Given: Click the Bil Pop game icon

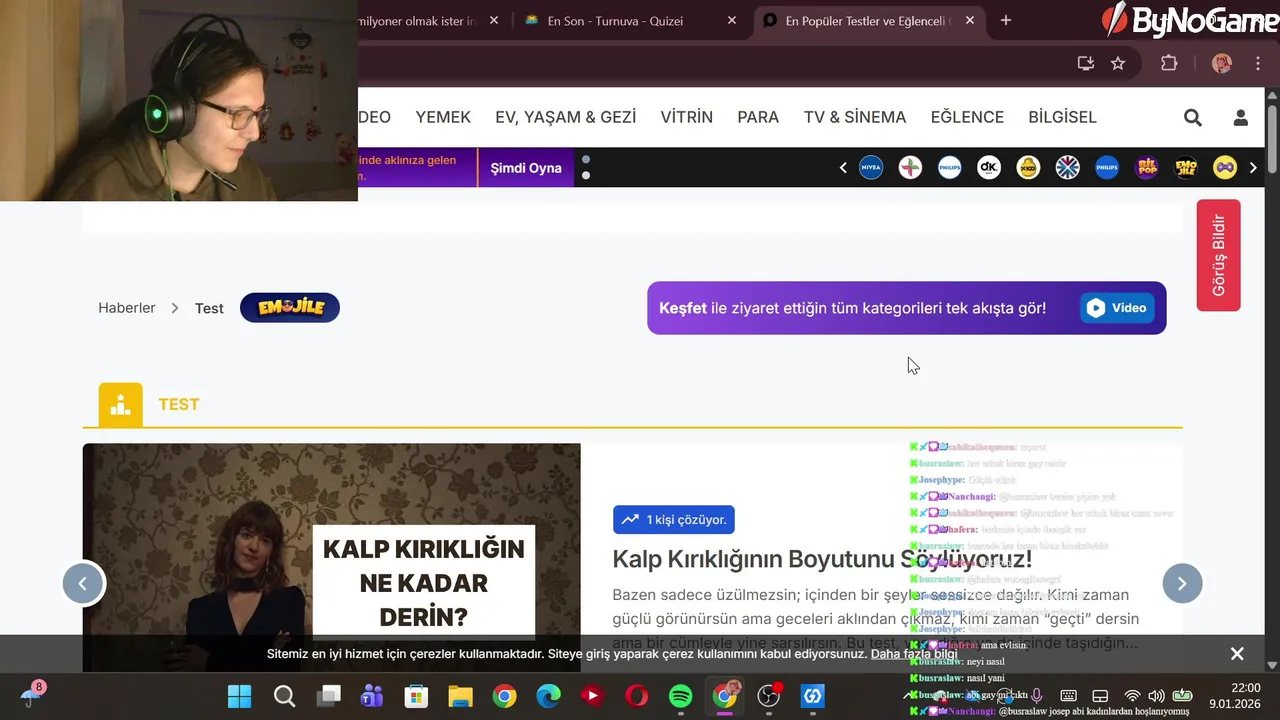Looking at the screenshot, I should (x=1147, y=168).
